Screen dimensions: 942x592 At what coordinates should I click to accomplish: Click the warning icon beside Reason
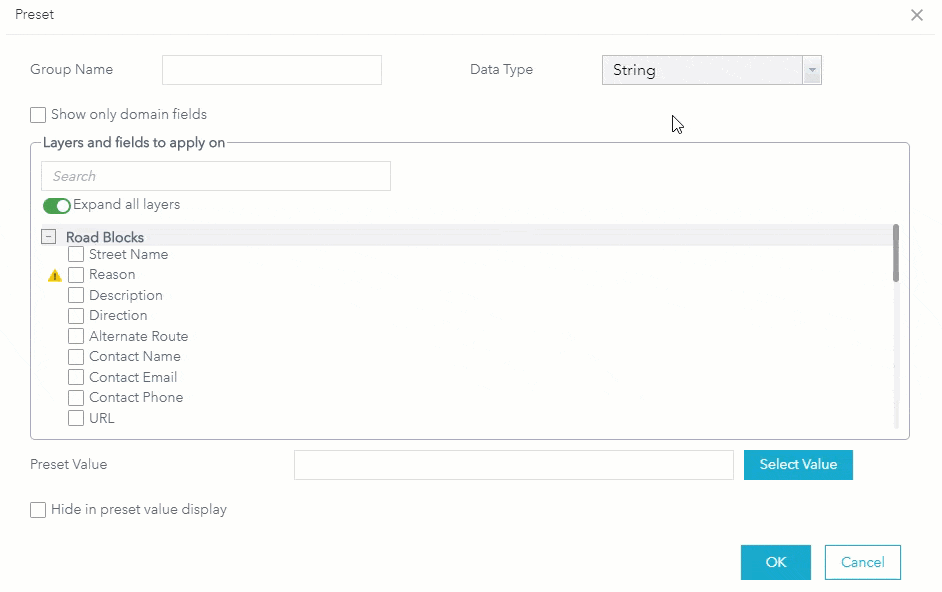click(x=55, y=275)
